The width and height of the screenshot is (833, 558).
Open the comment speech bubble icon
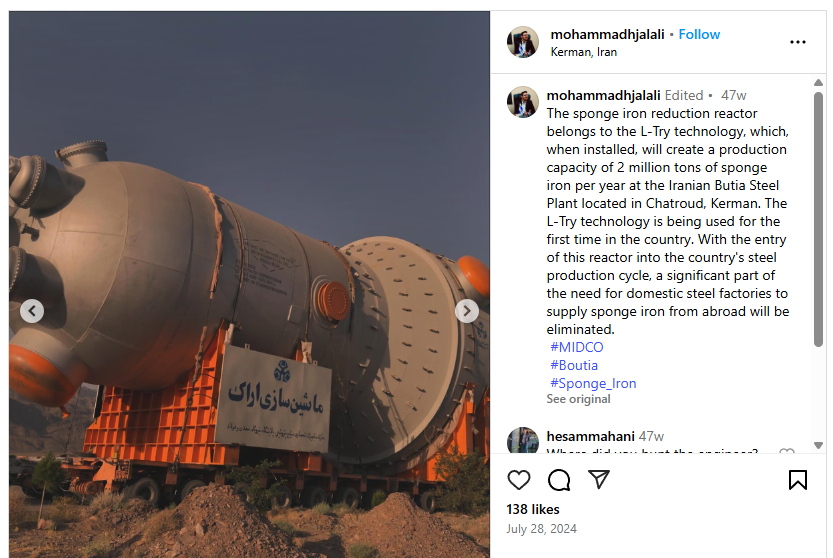559,480
